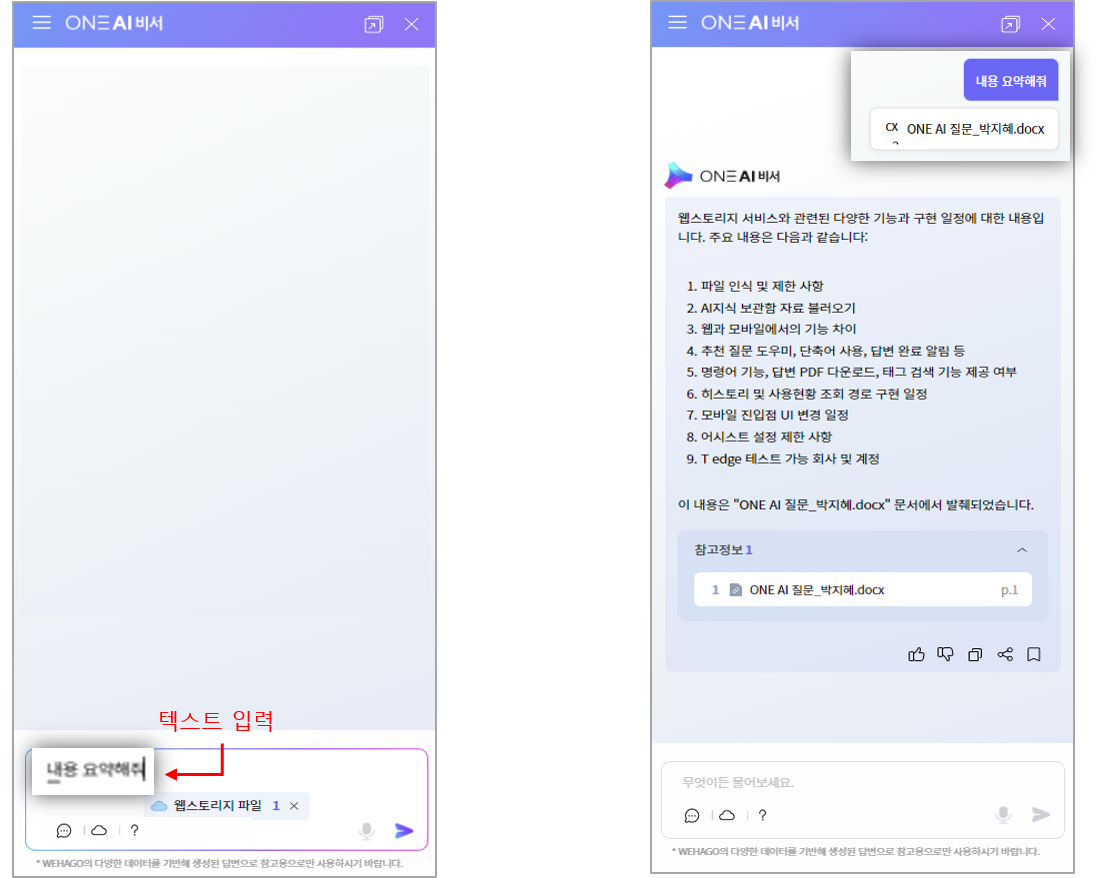Like the answer with the thumbs-up icon
The image size is (1102, 878).
point(916,654)
